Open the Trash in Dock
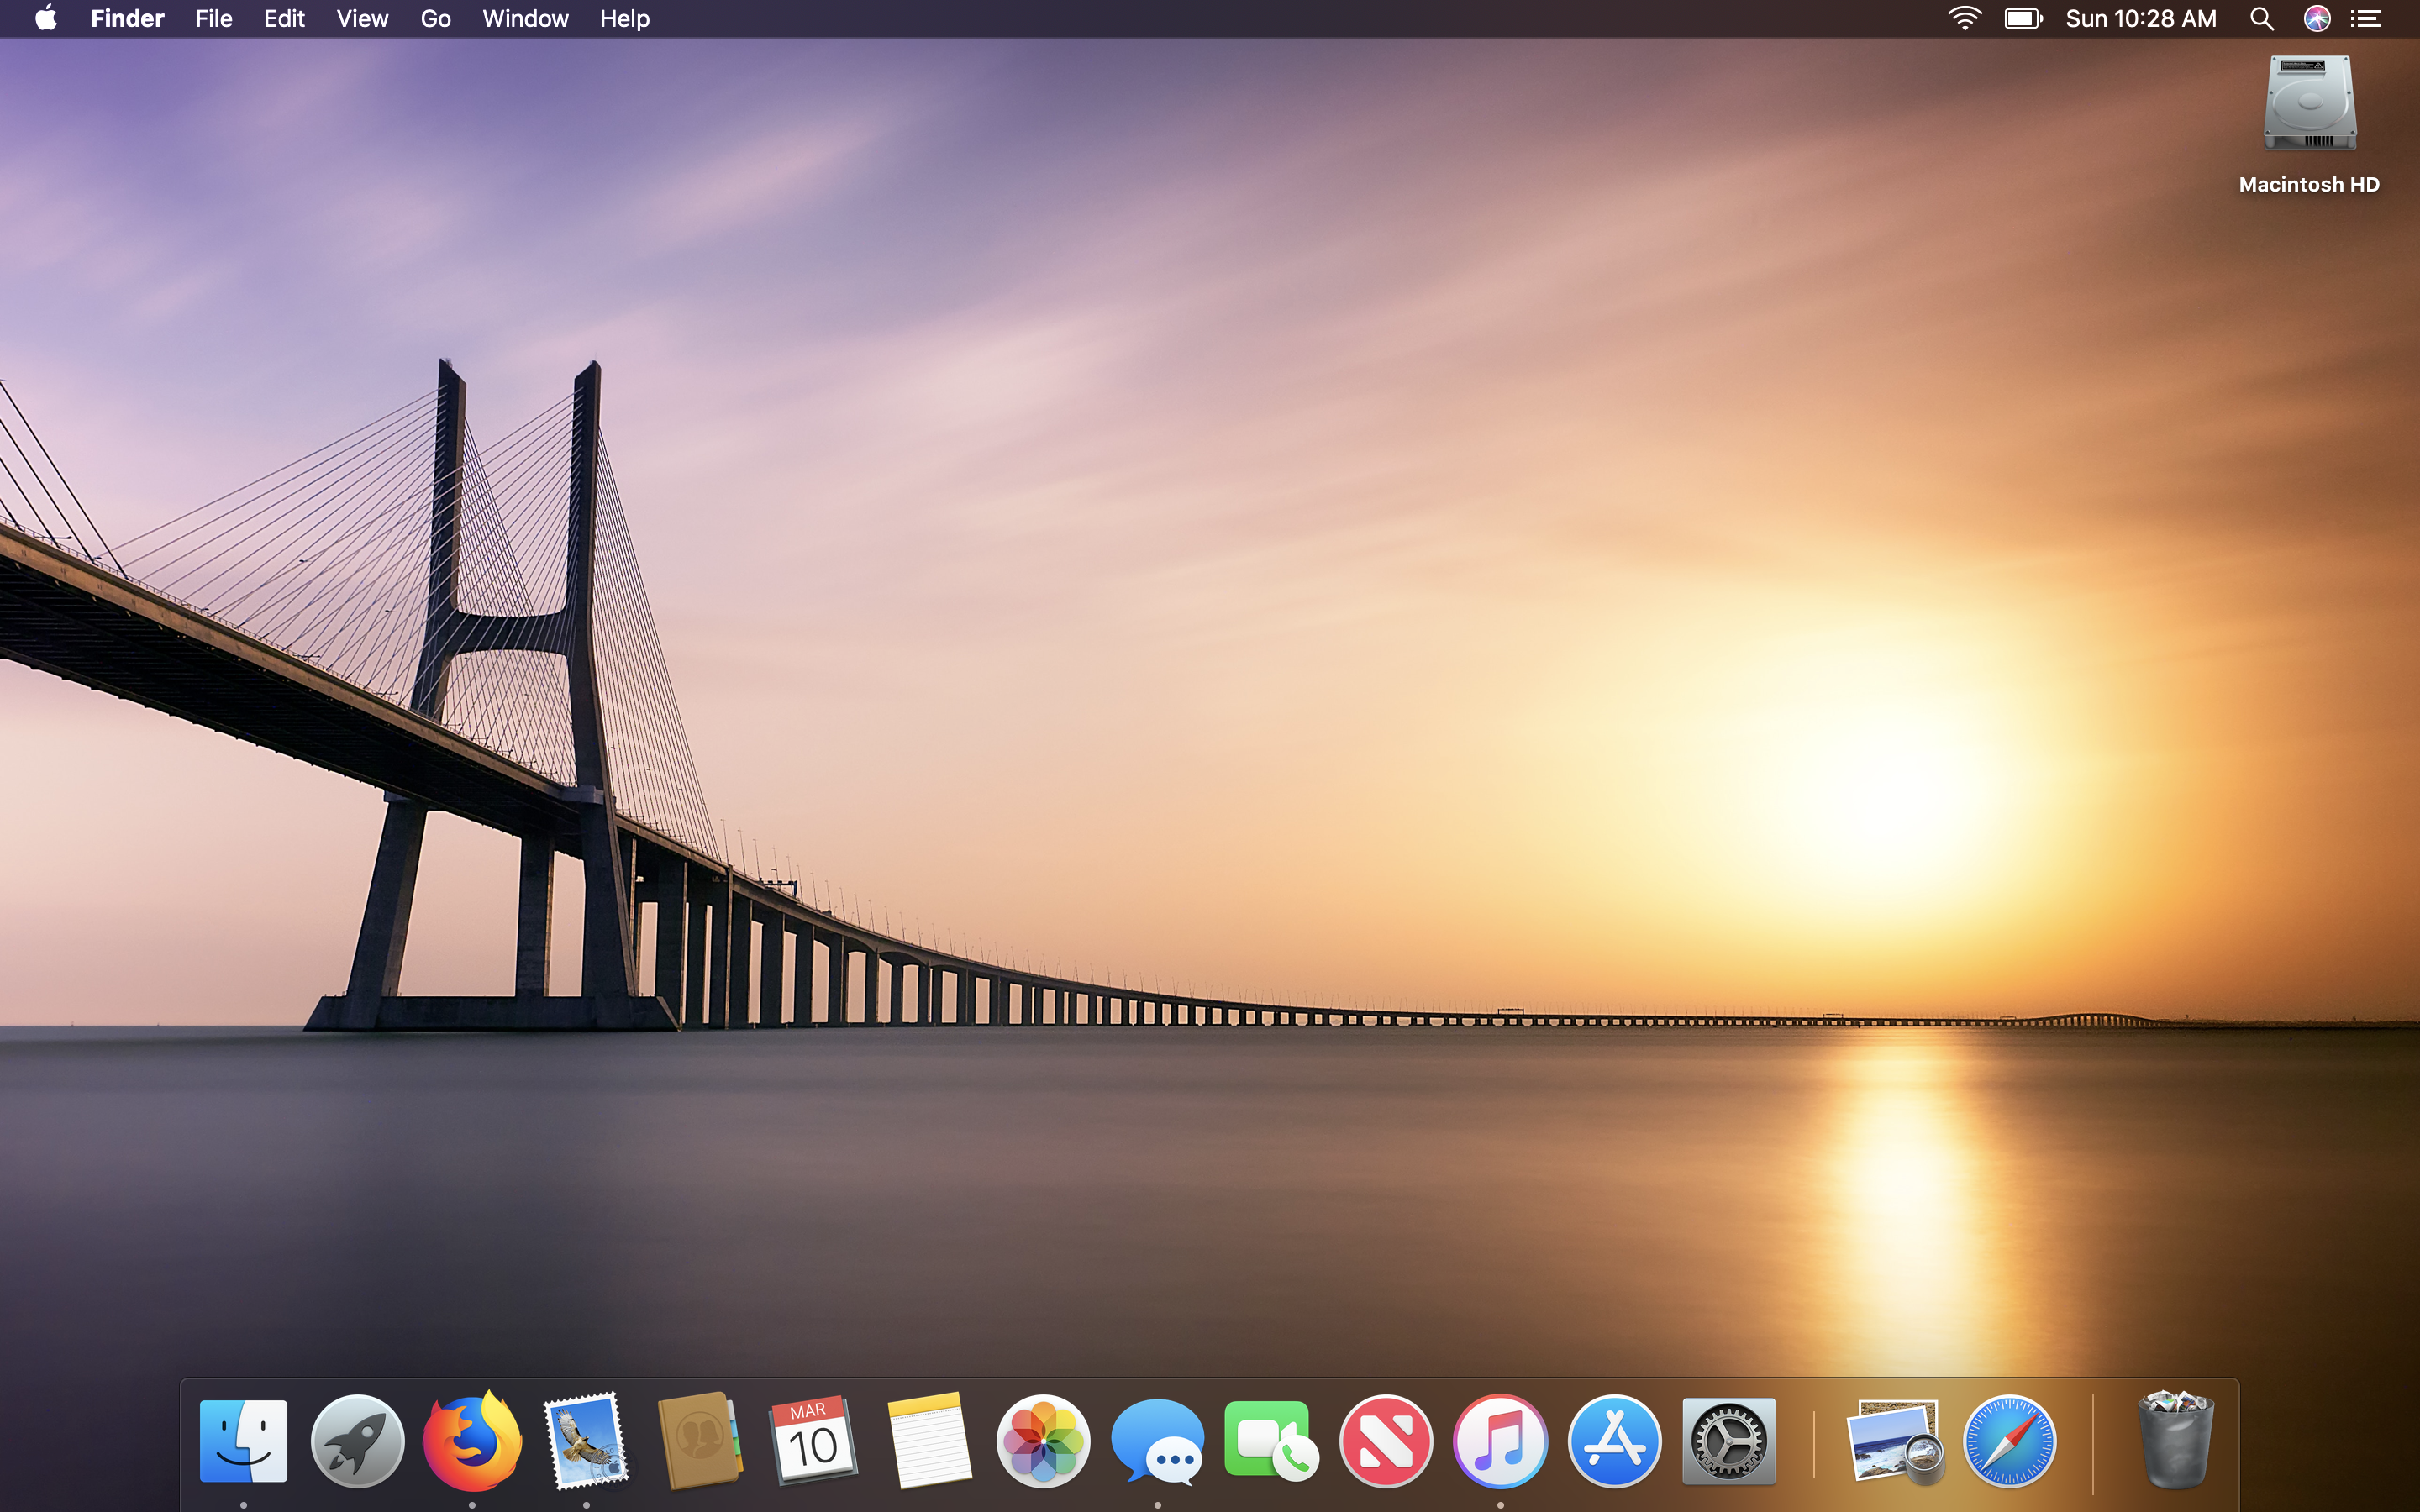This screenshot has width=2420, height=1512. 2175,1441
